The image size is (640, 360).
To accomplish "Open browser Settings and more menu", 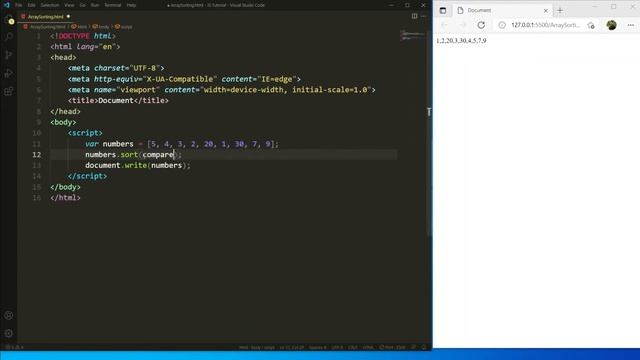I will [x=631, y=25].
